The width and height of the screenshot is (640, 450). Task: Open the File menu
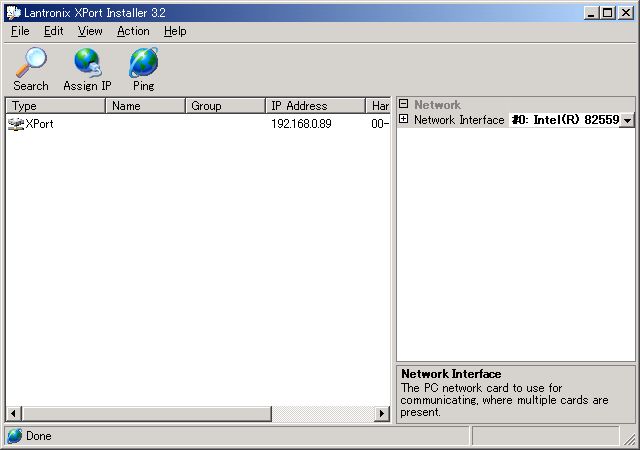tap(20, 31)
